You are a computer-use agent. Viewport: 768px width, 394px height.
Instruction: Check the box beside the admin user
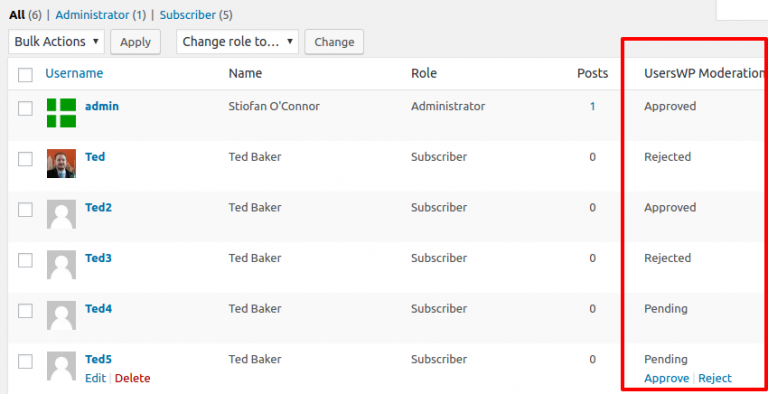(25, 108)
